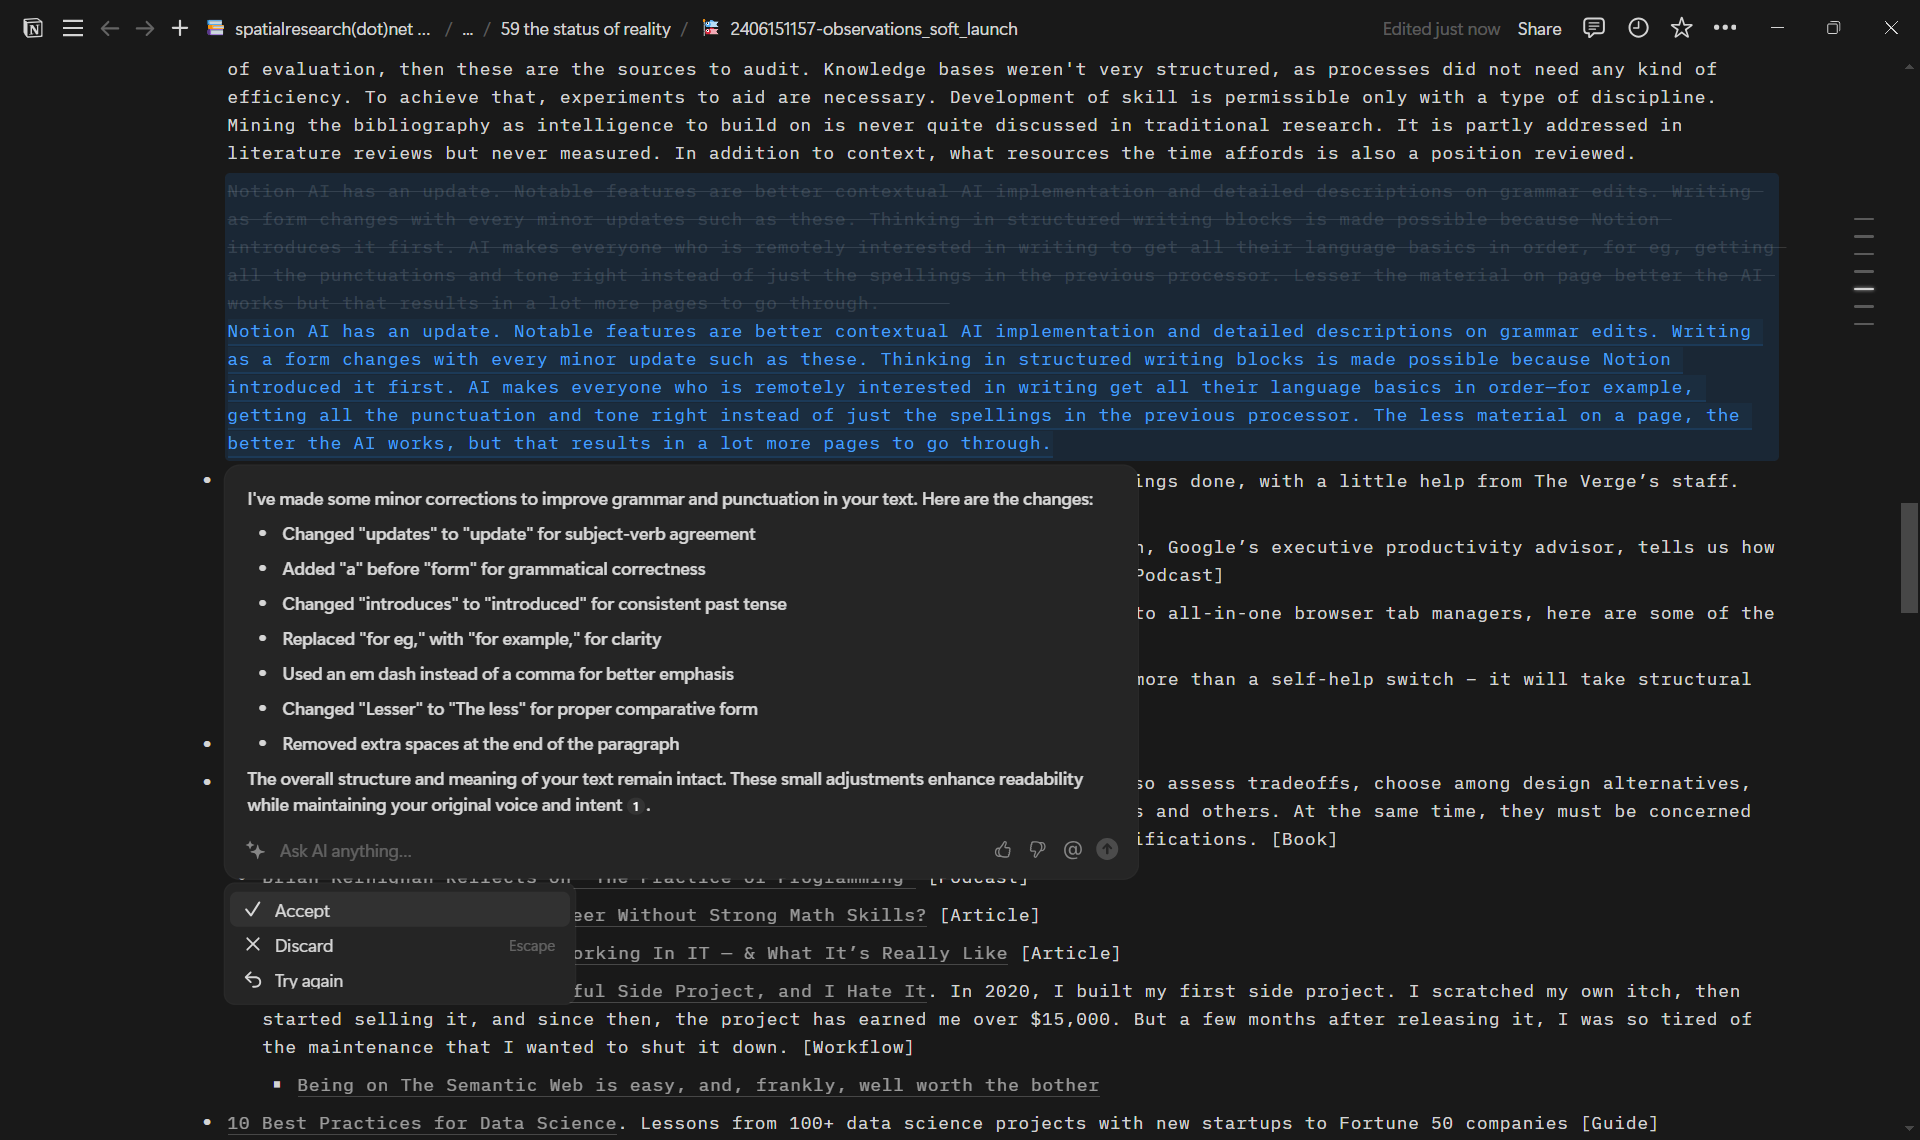
Task: Open citation footnote 1 in AI response
Action: [x=635, y=806]
